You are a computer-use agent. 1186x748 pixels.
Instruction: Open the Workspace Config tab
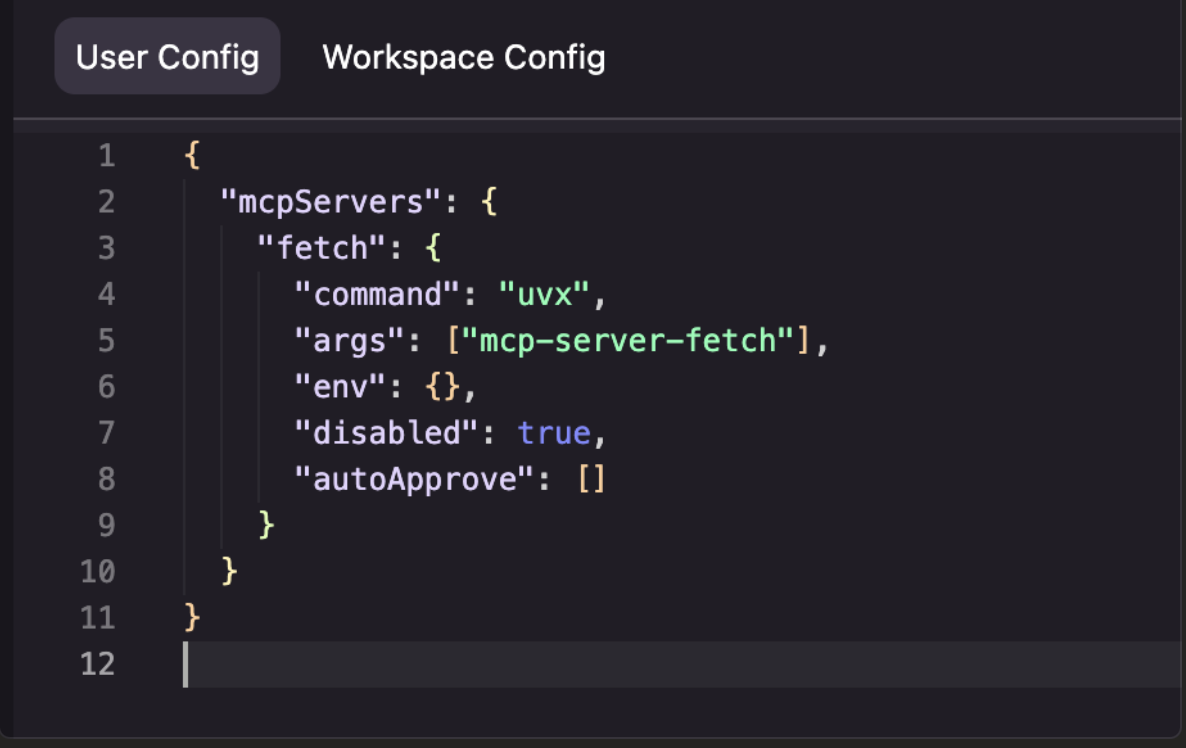tap(464, 57)
